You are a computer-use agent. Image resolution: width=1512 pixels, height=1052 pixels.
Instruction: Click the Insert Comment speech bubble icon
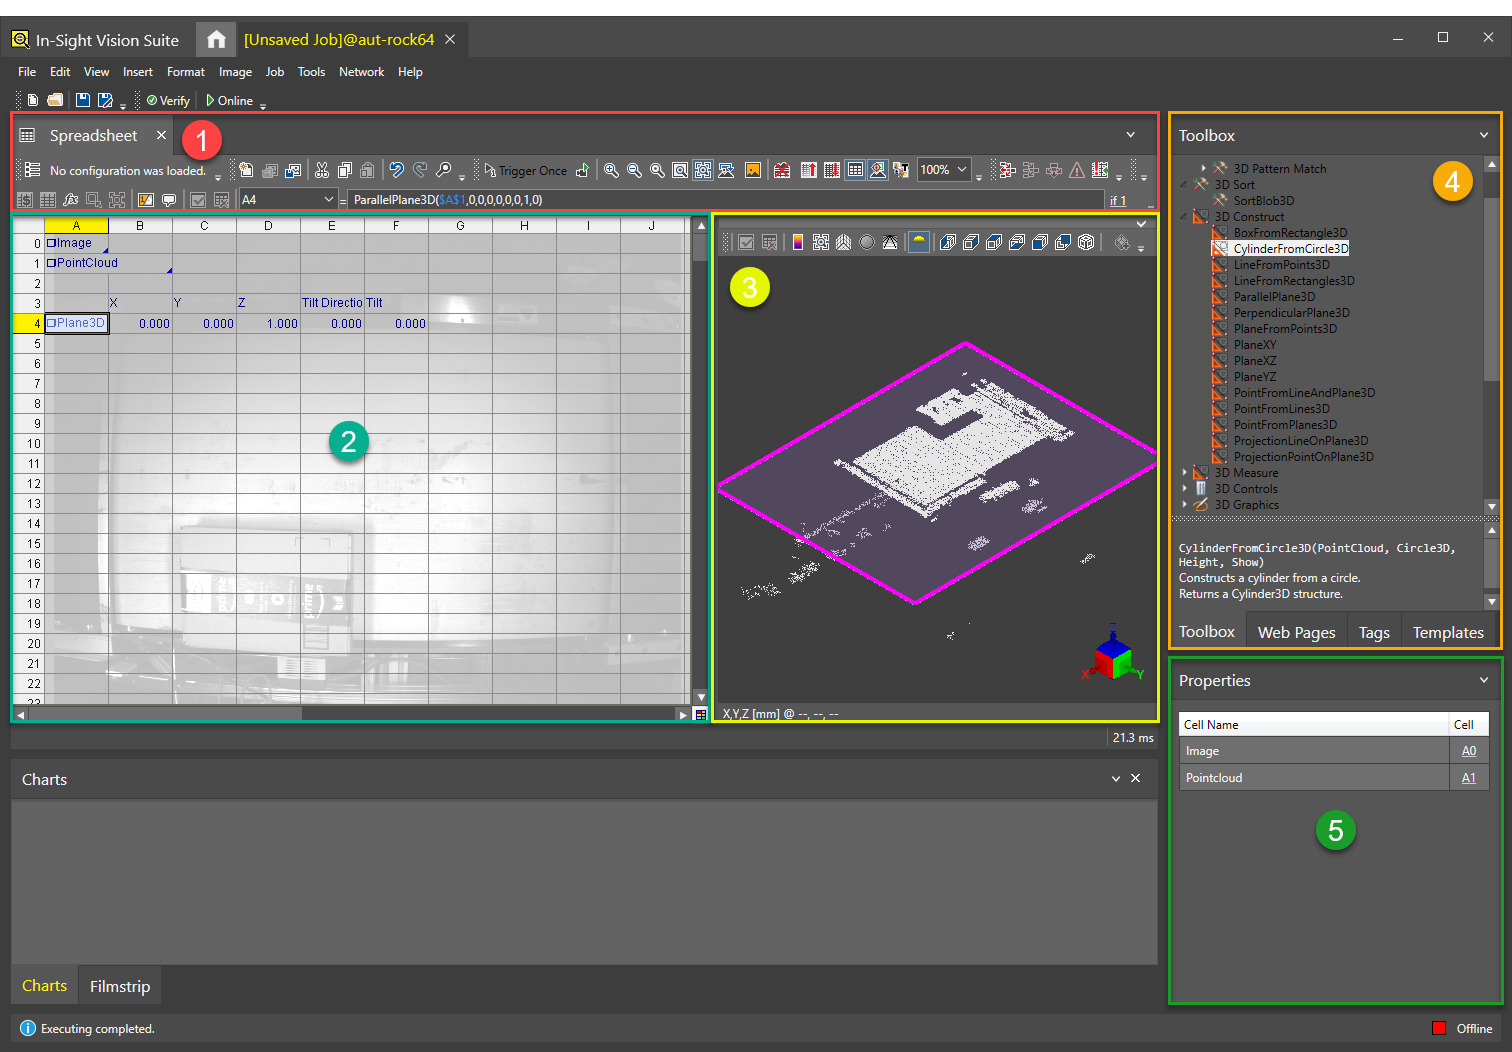point(169,200)
